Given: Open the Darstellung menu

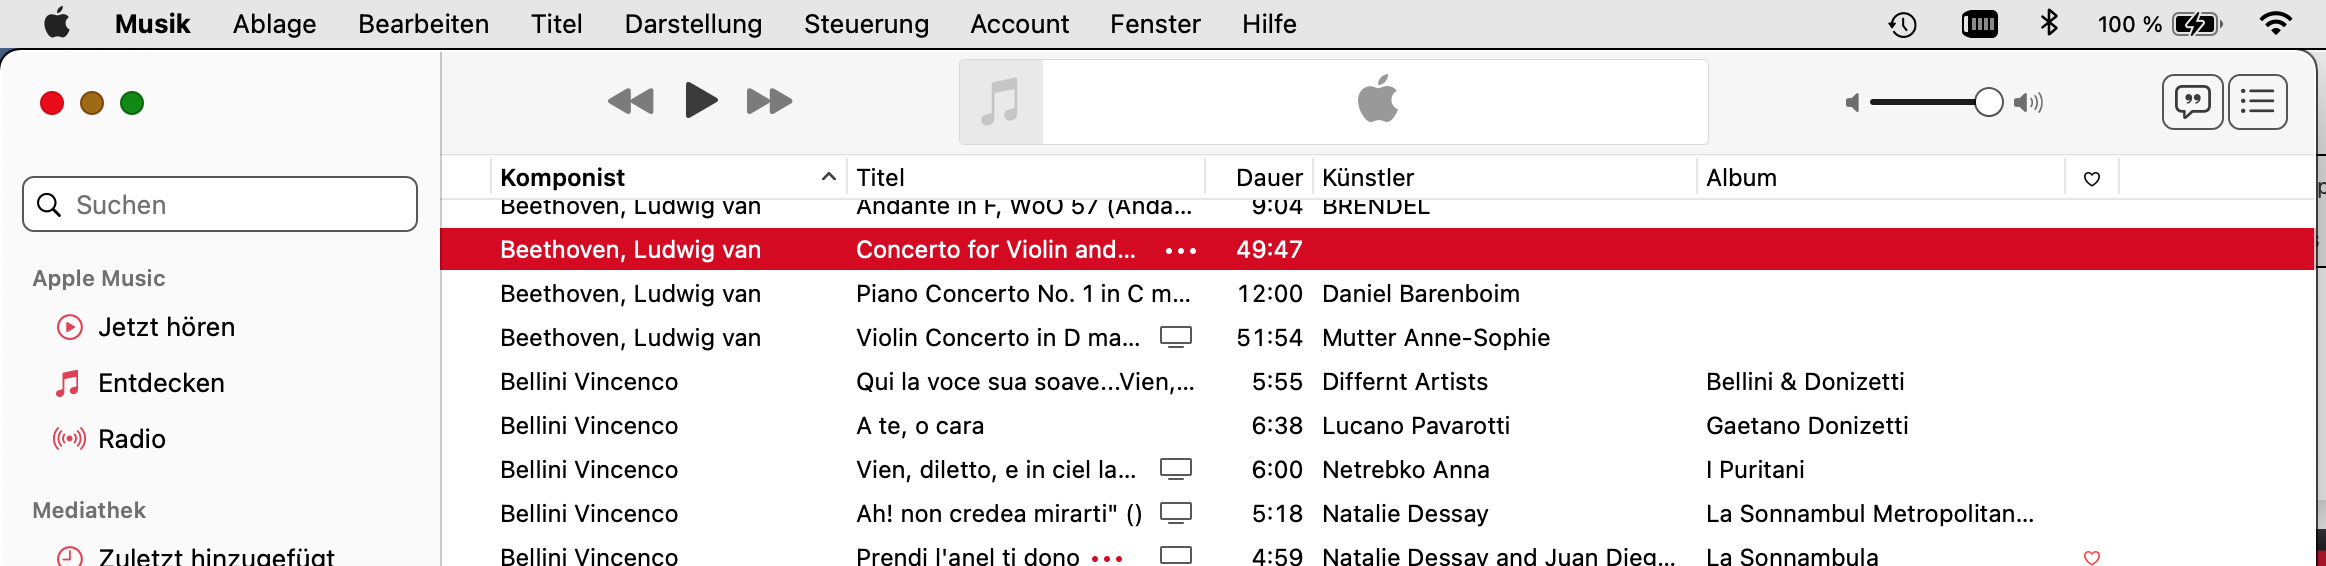Looking at the screenshot, I should (693, 24).
